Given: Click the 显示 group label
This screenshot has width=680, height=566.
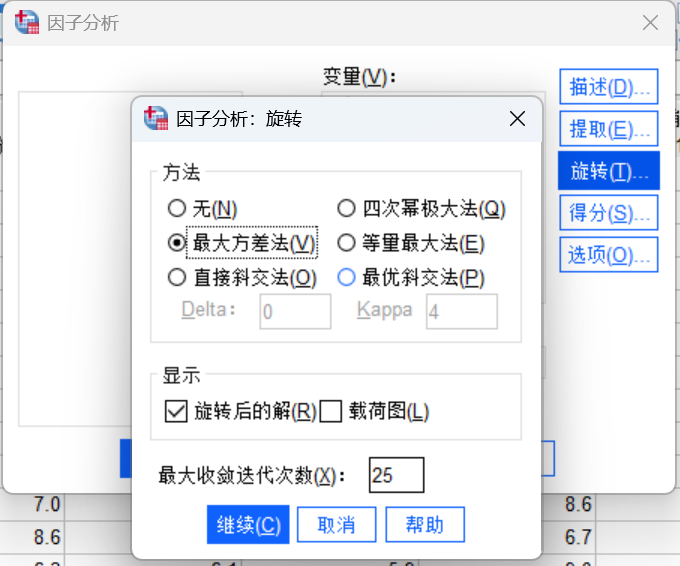Looking at the screenshot, I should pos(181,375).
